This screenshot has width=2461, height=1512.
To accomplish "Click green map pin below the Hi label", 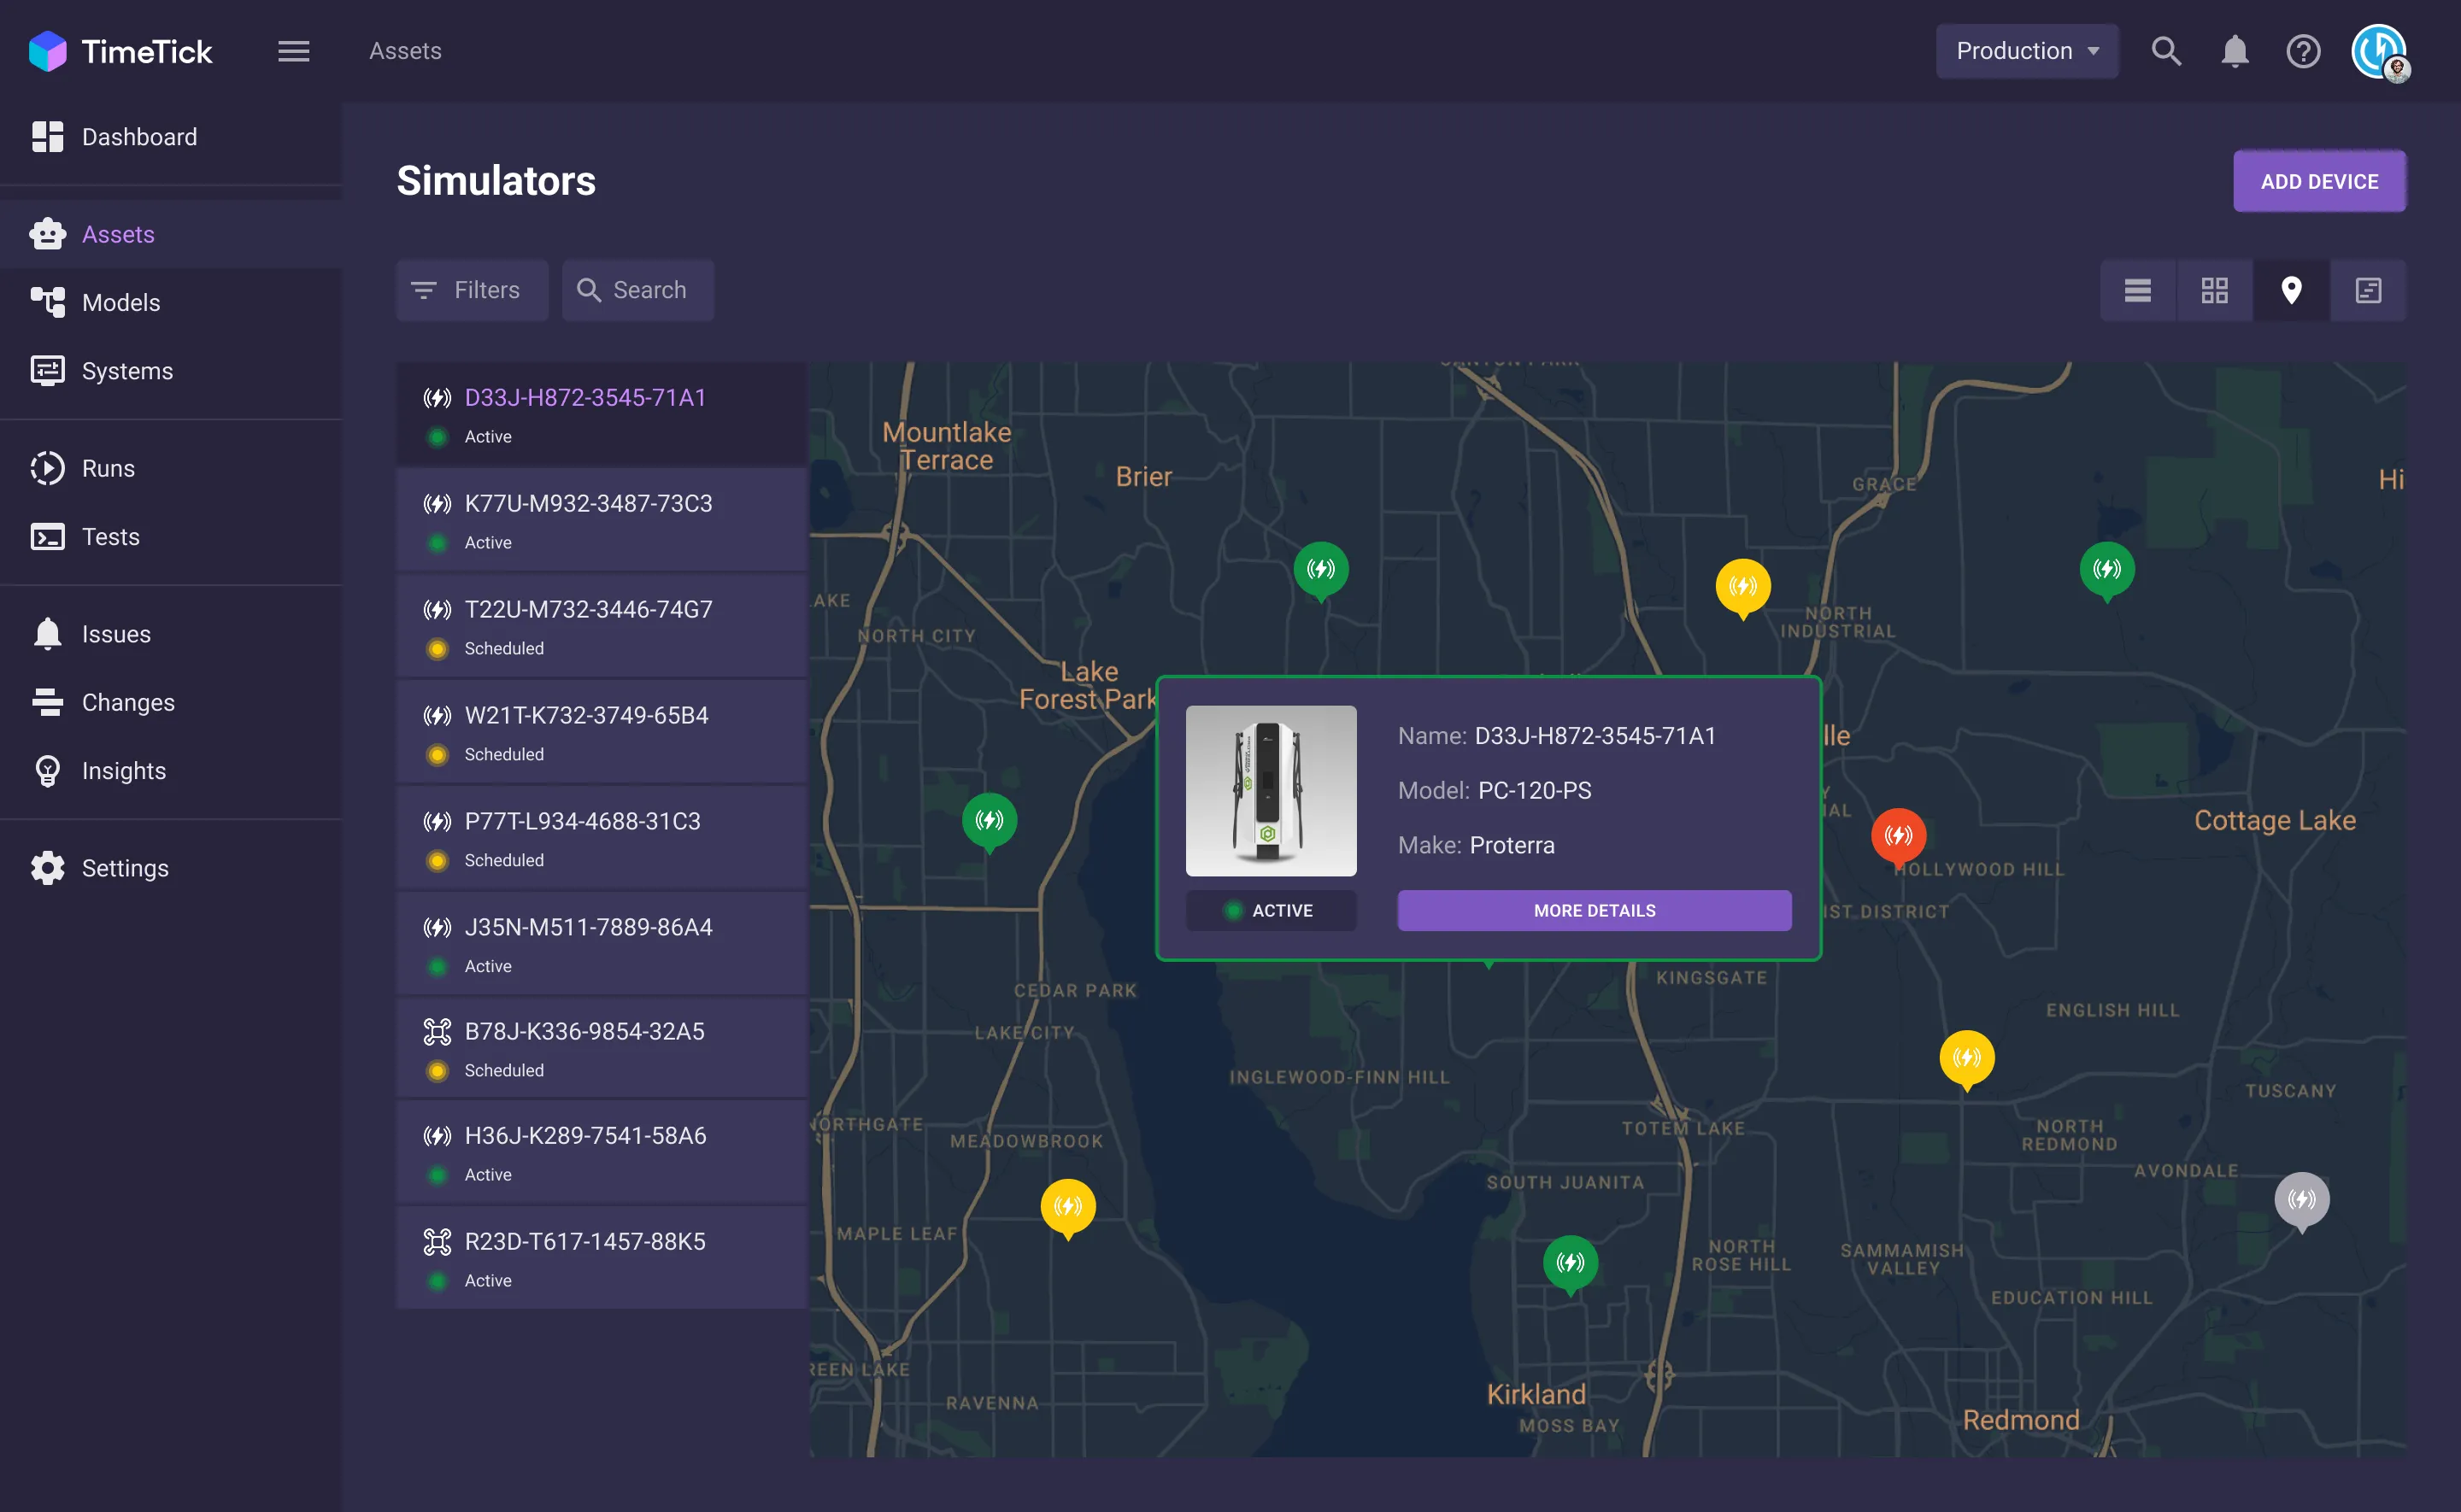I will (x=2107, y=571).
